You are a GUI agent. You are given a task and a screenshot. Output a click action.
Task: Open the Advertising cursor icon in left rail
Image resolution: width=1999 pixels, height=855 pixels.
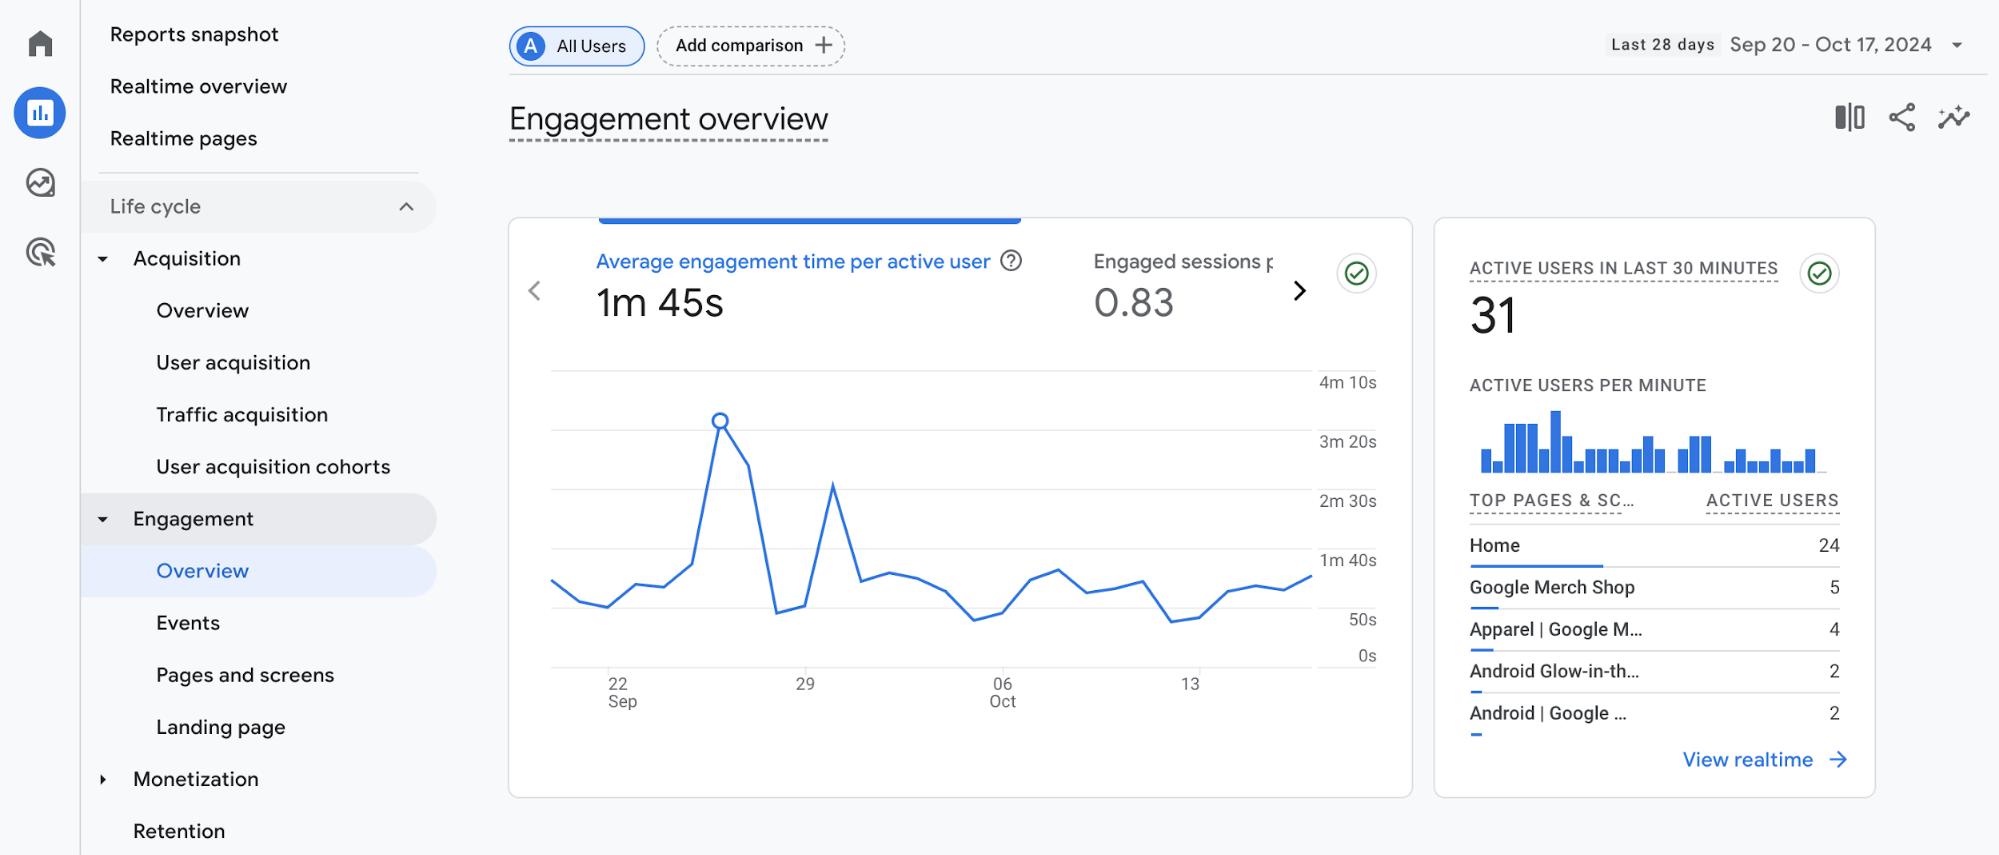tap(40, 252)
